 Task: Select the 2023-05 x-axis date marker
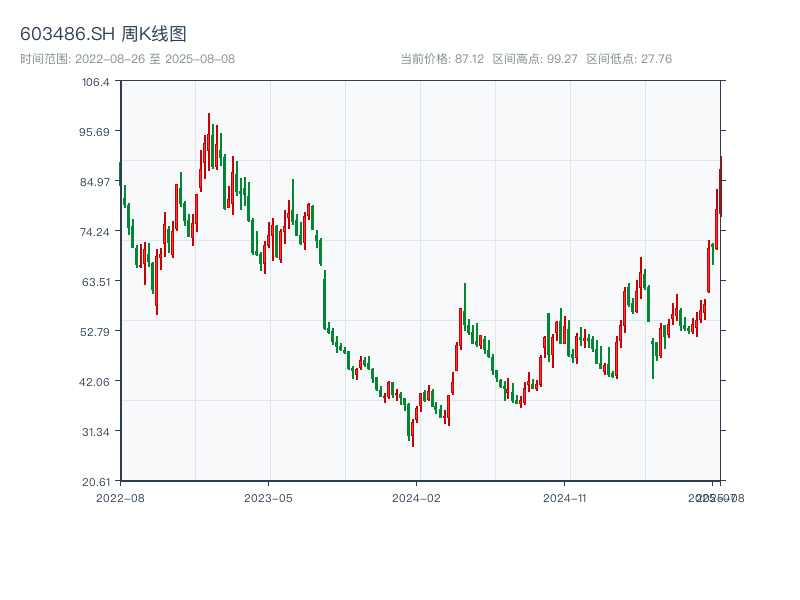click(x=268, y=497)
